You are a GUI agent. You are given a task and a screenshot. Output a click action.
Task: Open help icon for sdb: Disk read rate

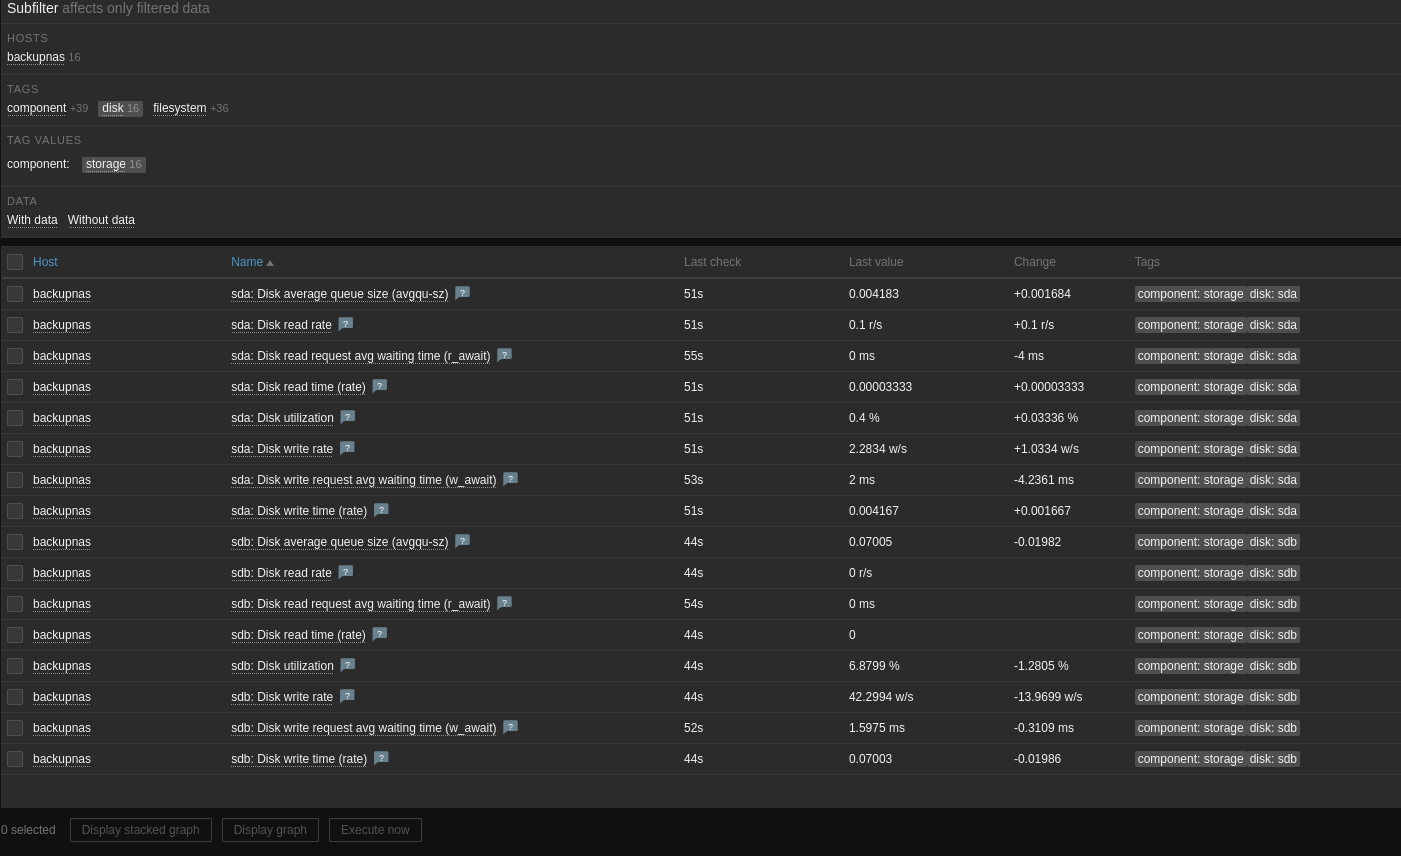click(346, 572)
